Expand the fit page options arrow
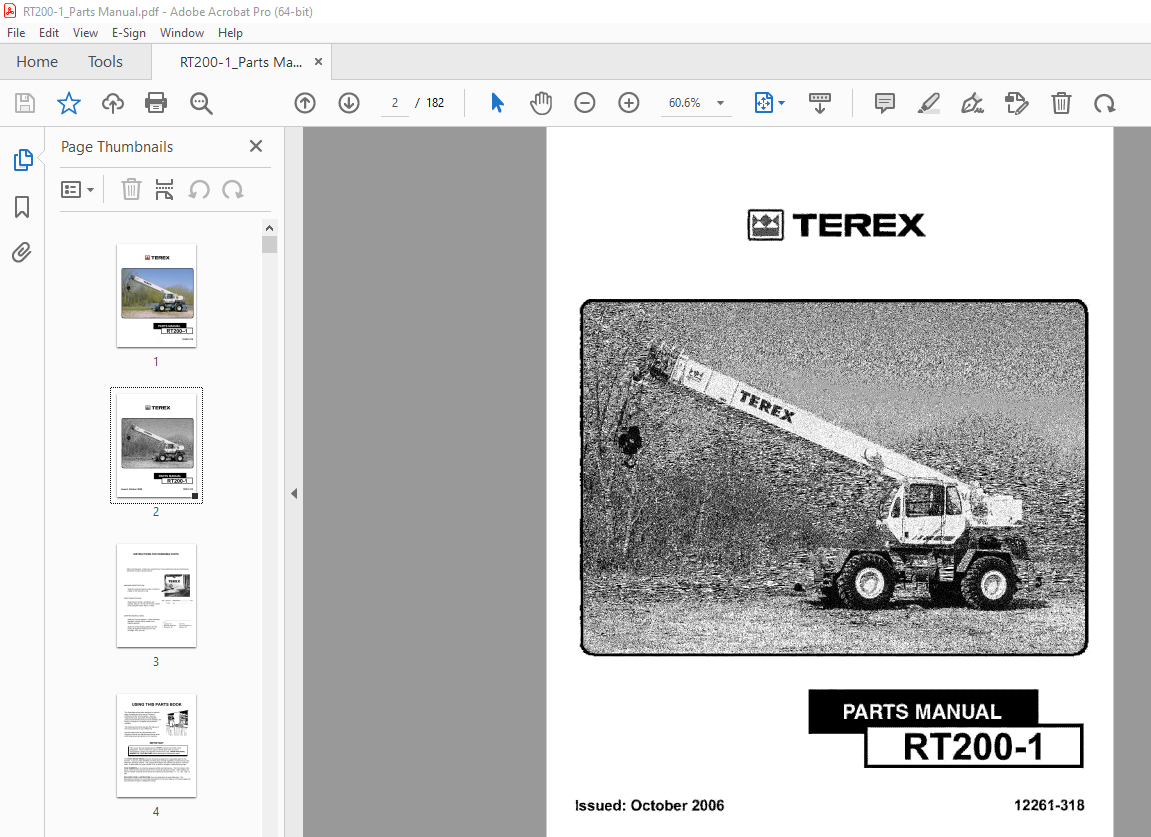 781,103
